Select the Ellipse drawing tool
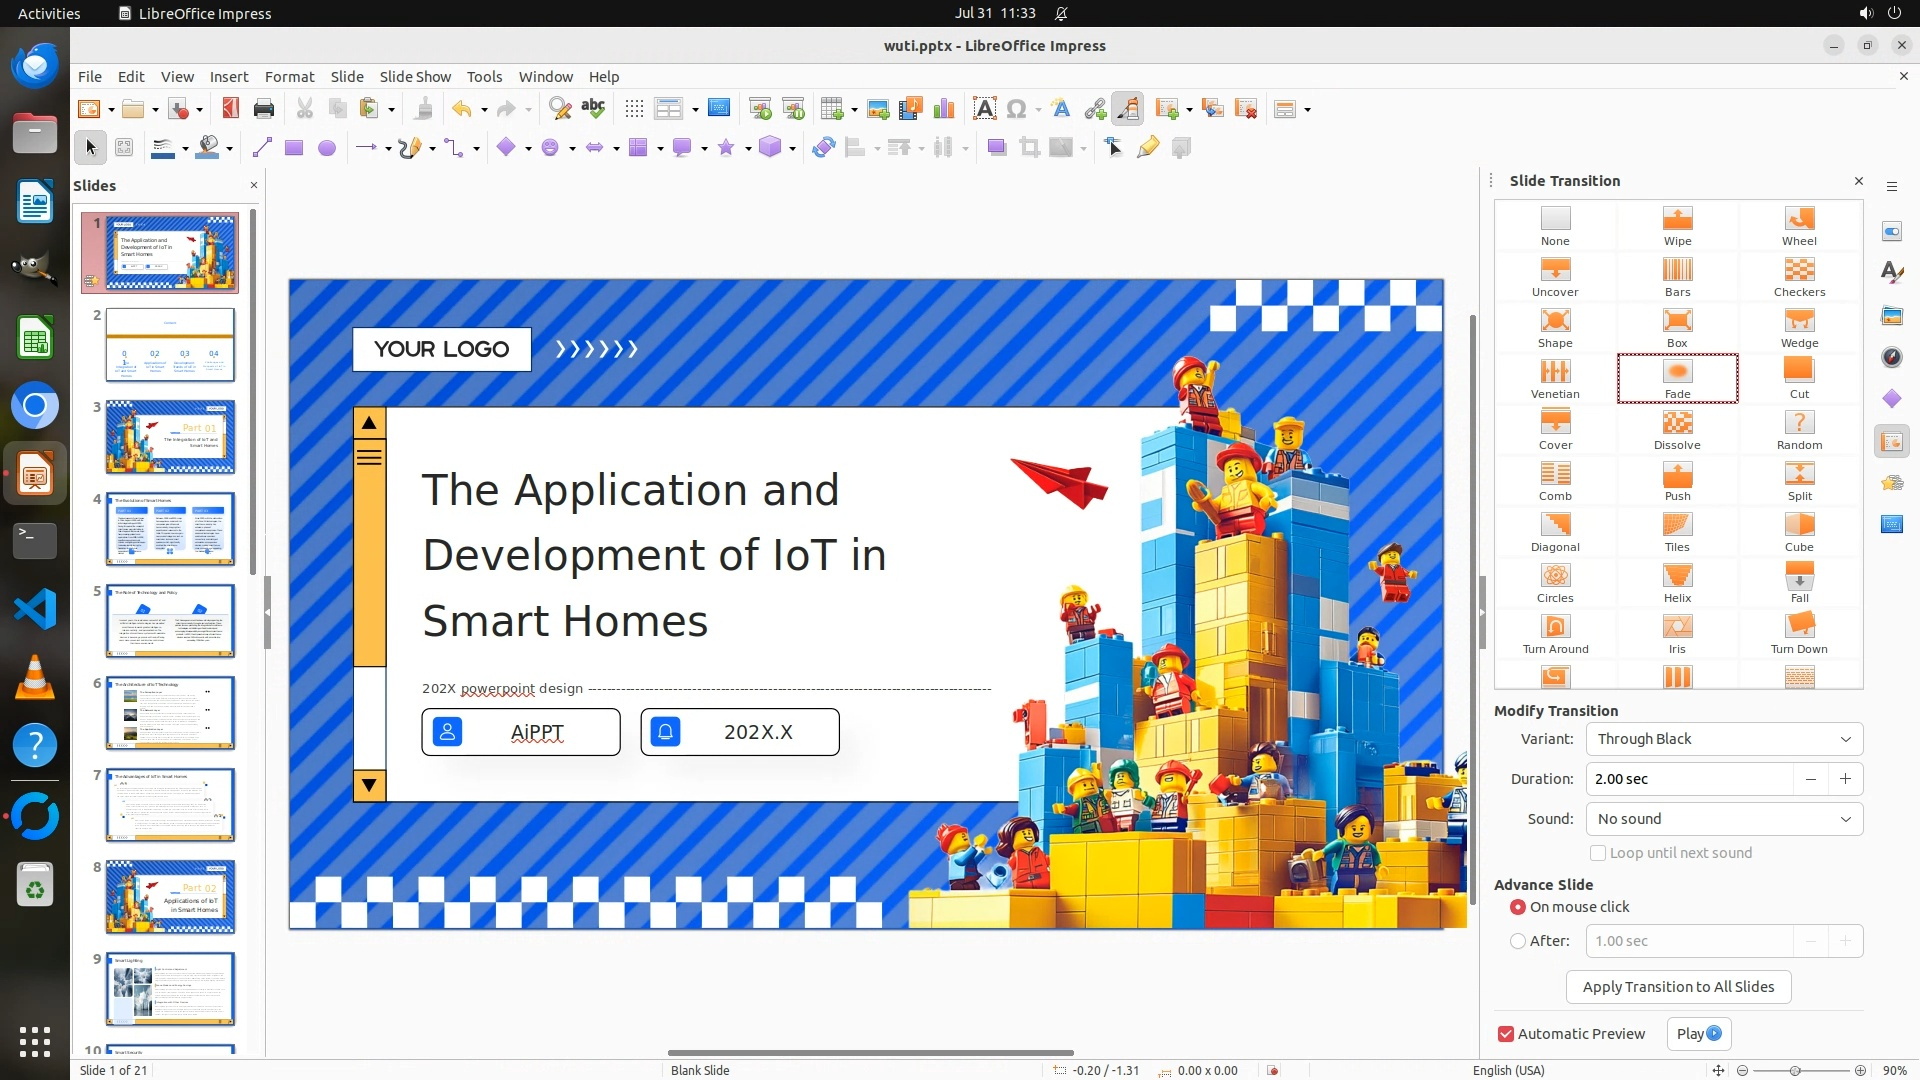The height and width of the screenshot is (1080, 1920). [326, 148]
